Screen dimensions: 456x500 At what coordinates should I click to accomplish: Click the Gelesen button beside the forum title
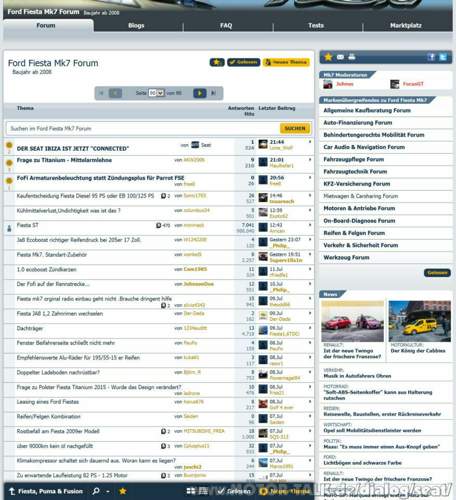pyautogui.click(x=244, y=62)
